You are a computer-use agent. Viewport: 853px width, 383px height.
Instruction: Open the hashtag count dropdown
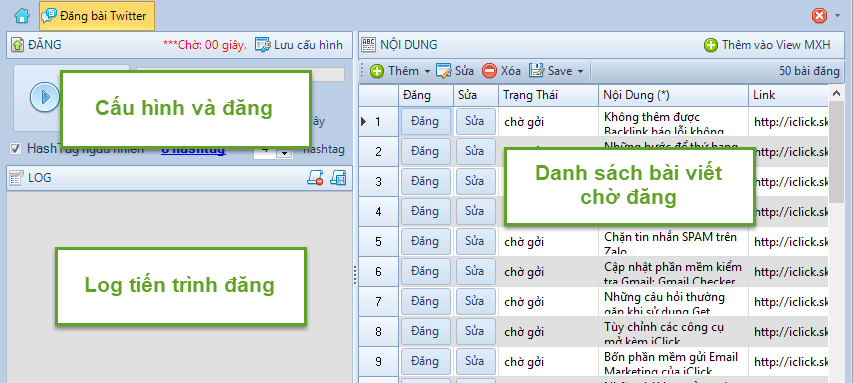tap(284, 153)
